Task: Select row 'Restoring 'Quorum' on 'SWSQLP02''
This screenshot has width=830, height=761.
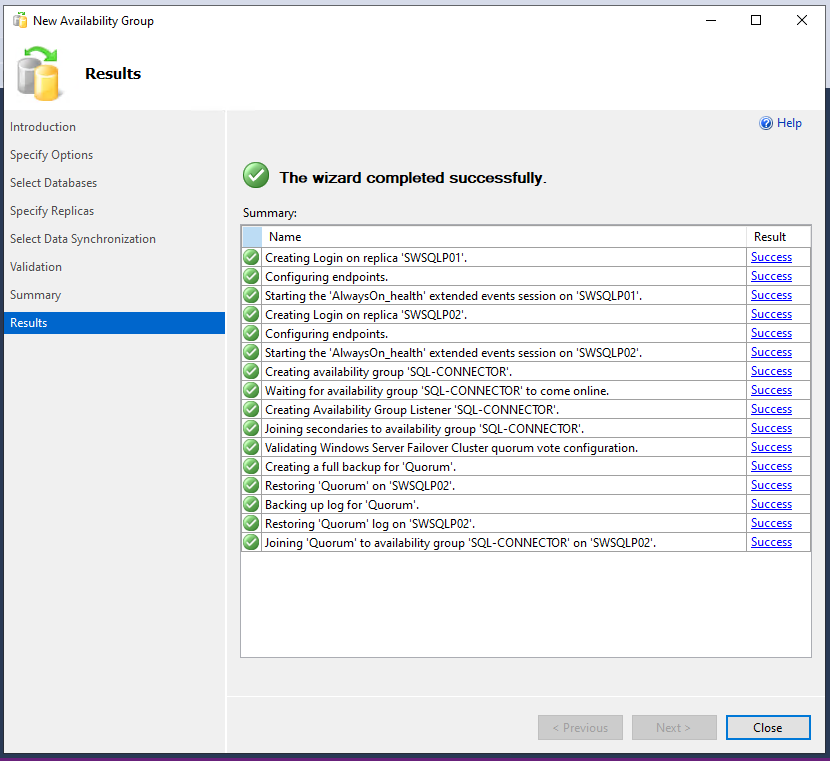Action: tap(526, 485)
